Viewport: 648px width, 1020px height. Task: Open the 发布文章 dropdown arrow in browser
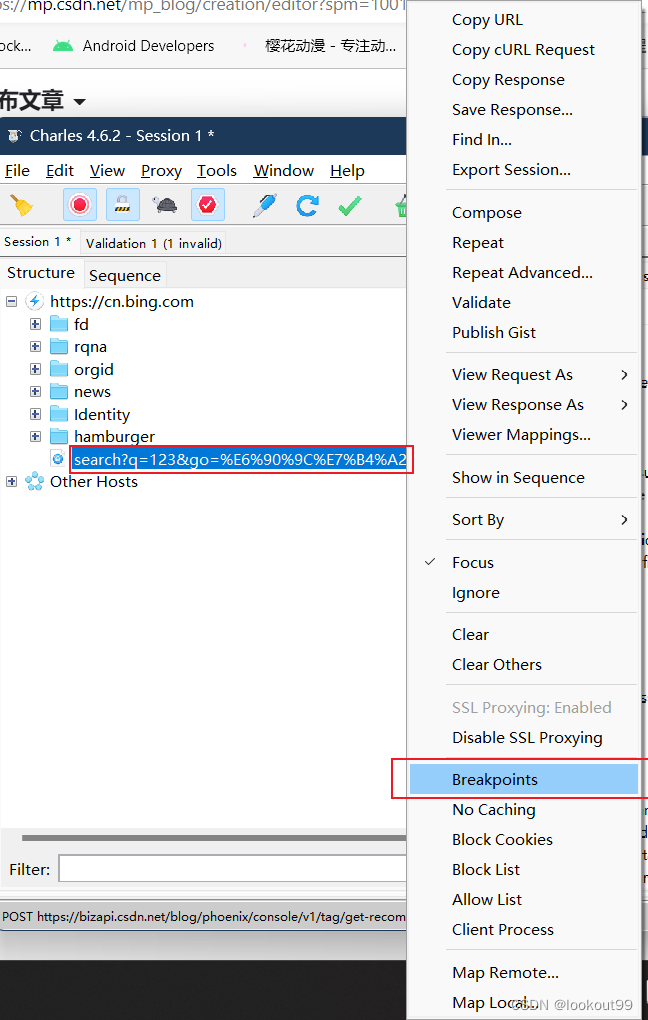coord(79,102)
